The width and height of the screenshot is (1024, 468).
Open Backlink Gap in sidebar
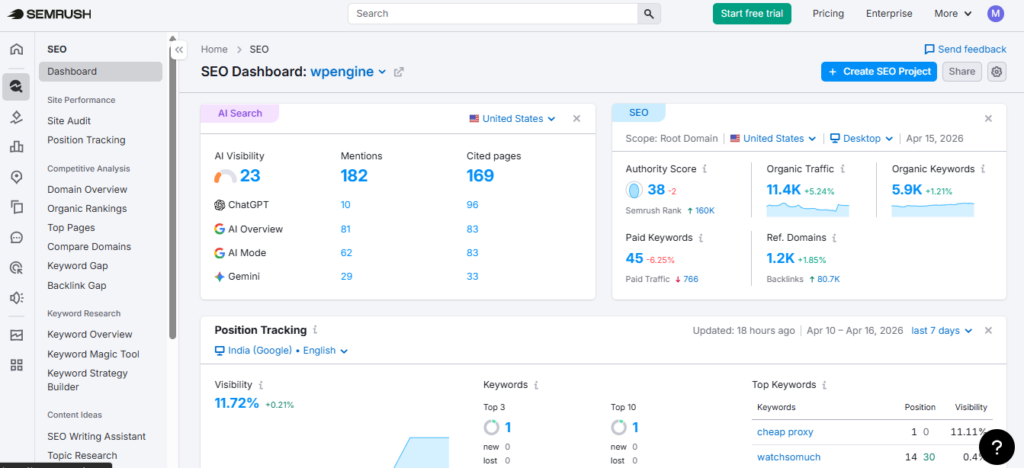76,285
